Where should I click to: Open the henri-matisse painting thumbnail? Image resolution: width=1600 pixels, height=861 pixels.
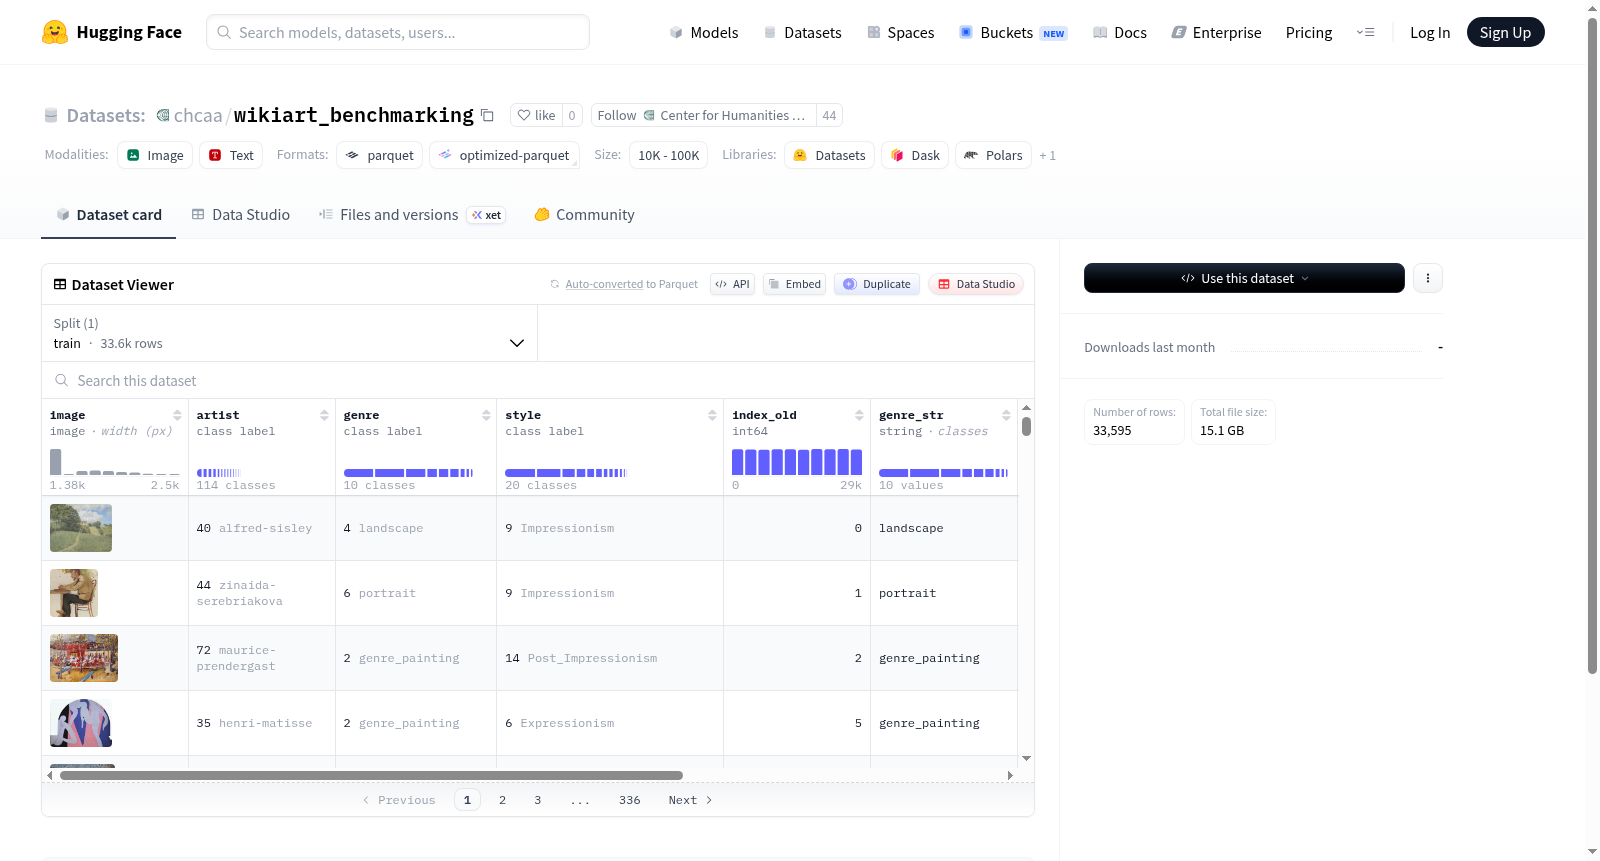coord(81,723)
